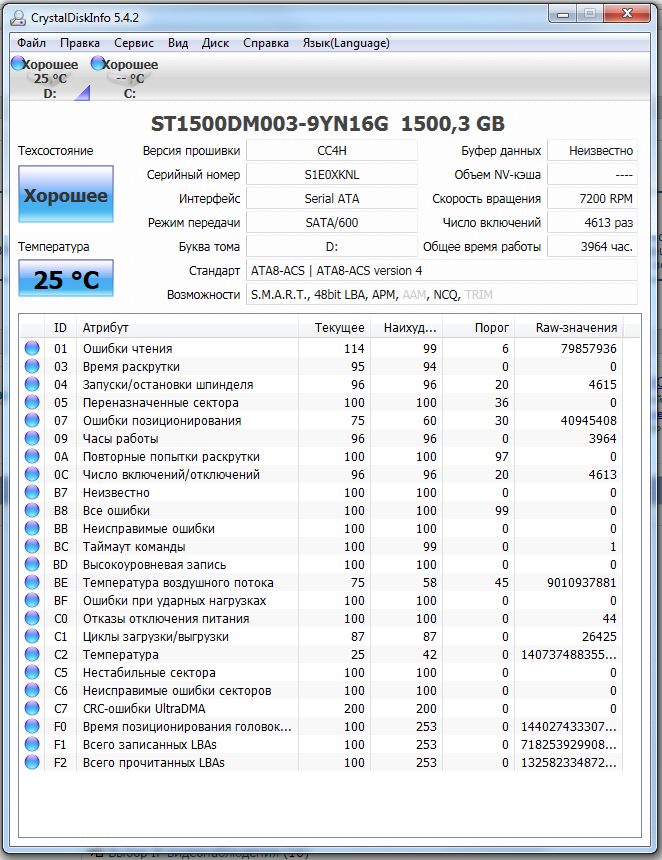Click the Raw-значения column header
This screenshot has height=860, width=662.
click(568, 327)
